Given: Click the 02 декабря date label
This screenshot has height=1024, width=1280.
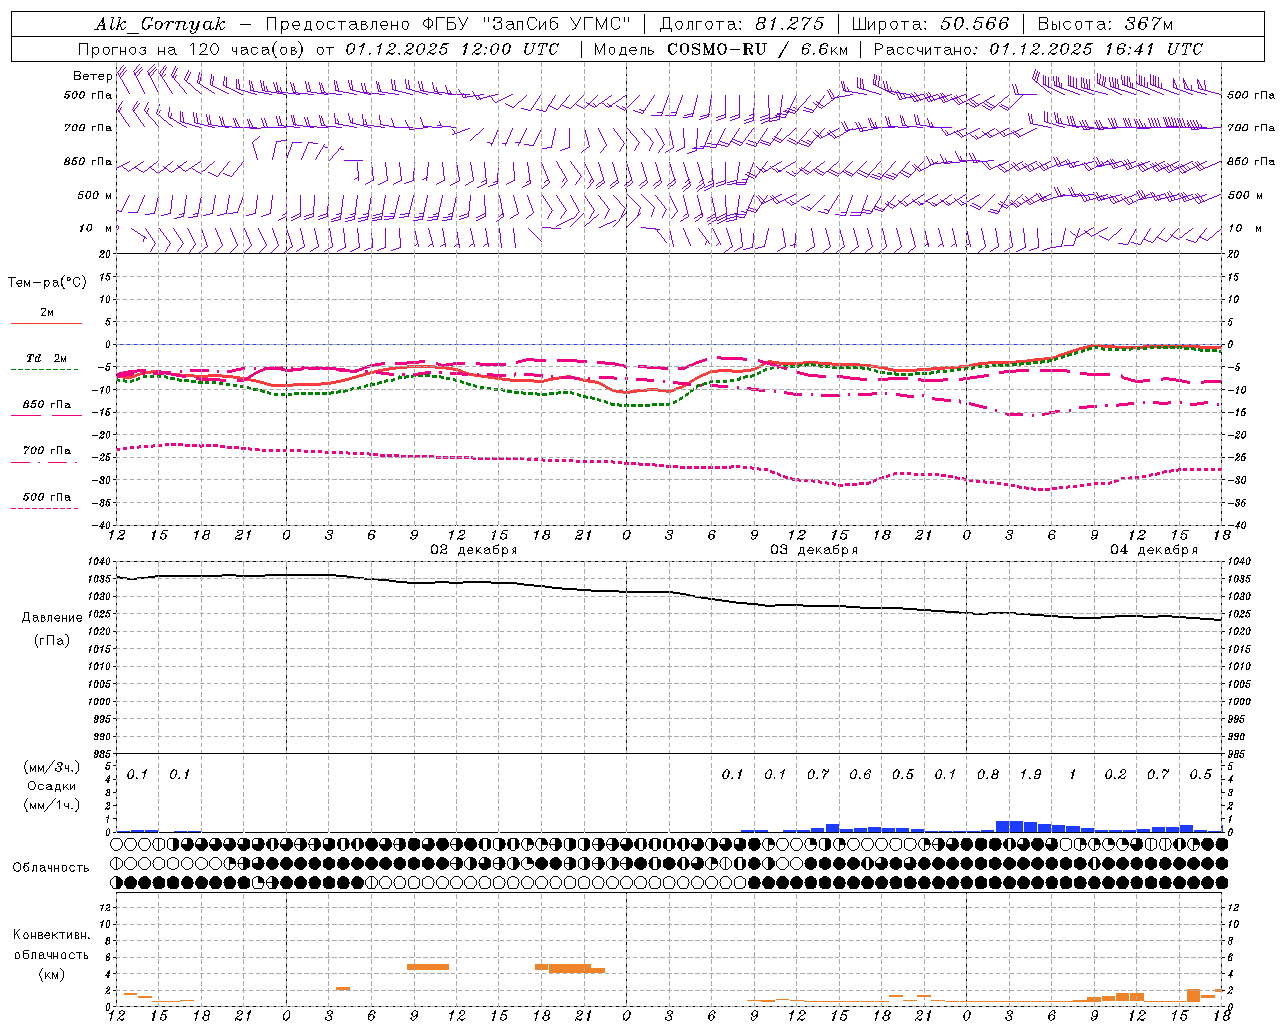Looking at the screenshot, I should click(474, 550).
